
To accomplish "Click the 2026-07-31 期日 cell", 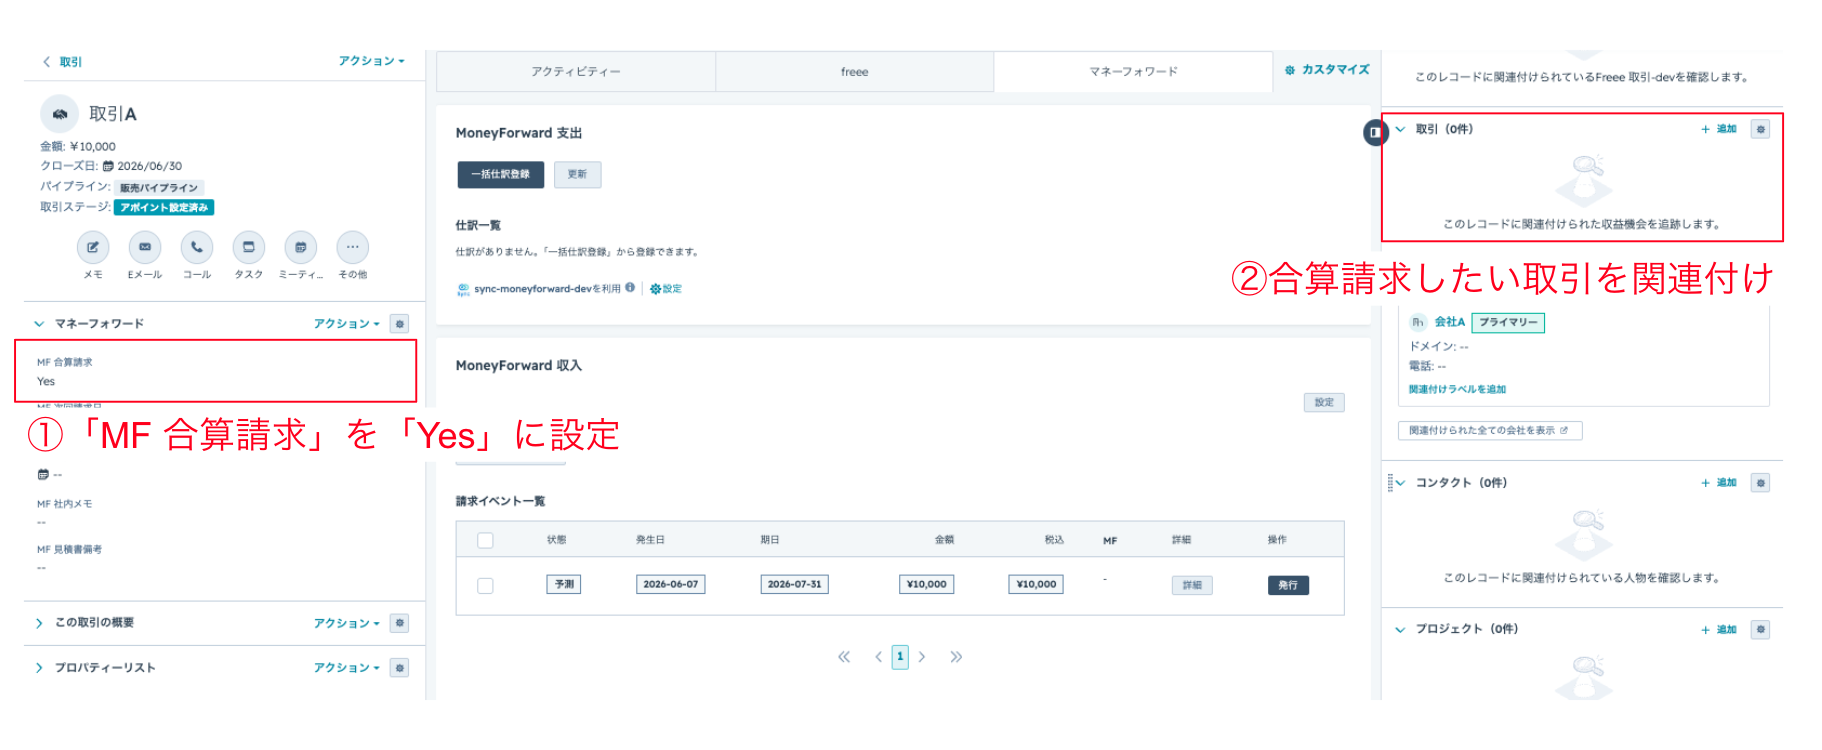I will click(x=795, y=585).
